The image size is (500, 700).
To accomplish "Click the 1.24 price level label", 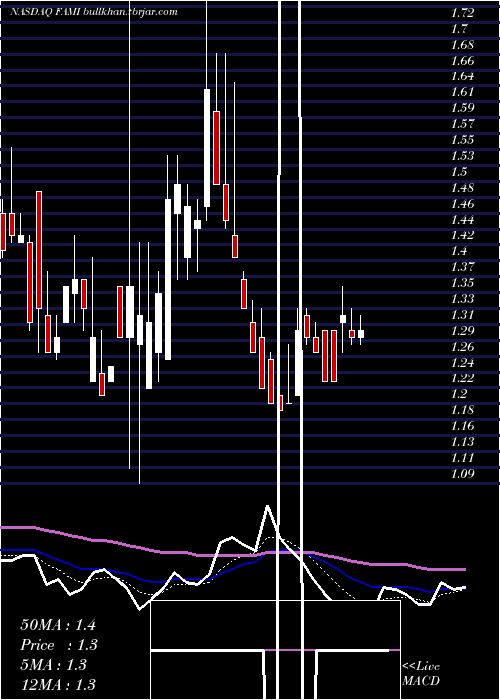I will [x=462, y=362].
